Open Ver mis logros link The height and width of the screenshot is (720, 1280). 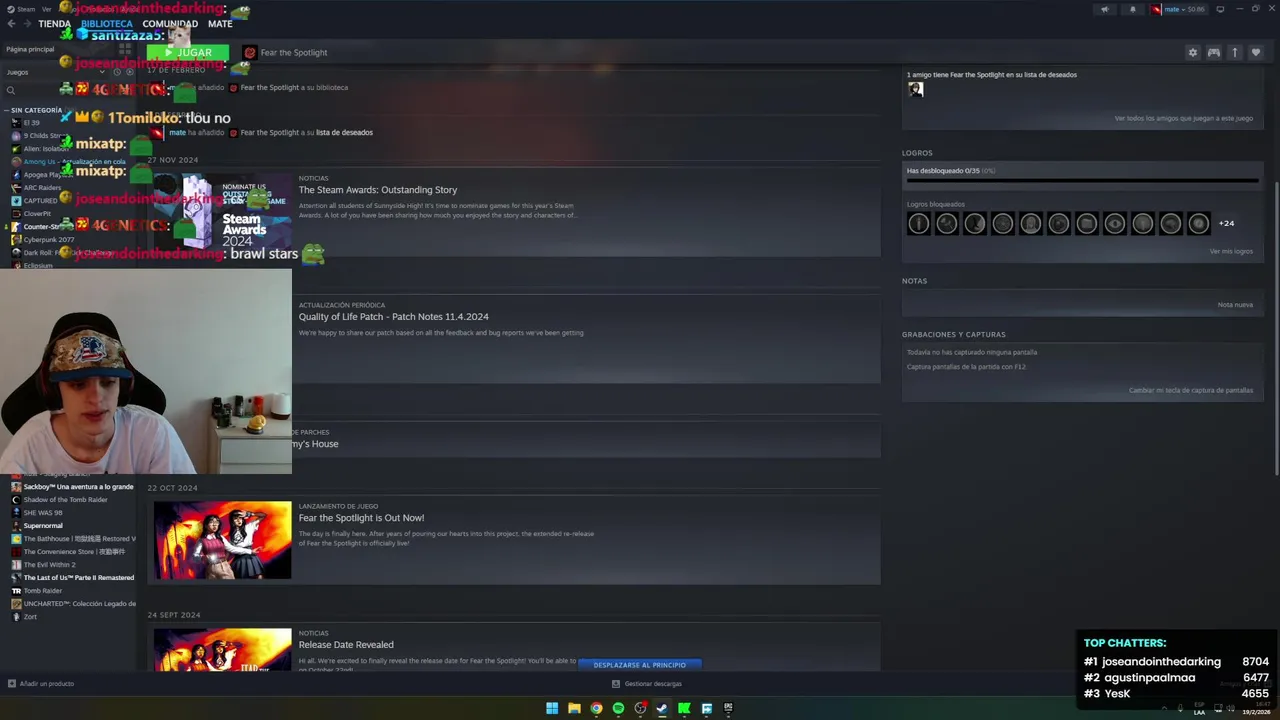click(x=1231, y=251)
